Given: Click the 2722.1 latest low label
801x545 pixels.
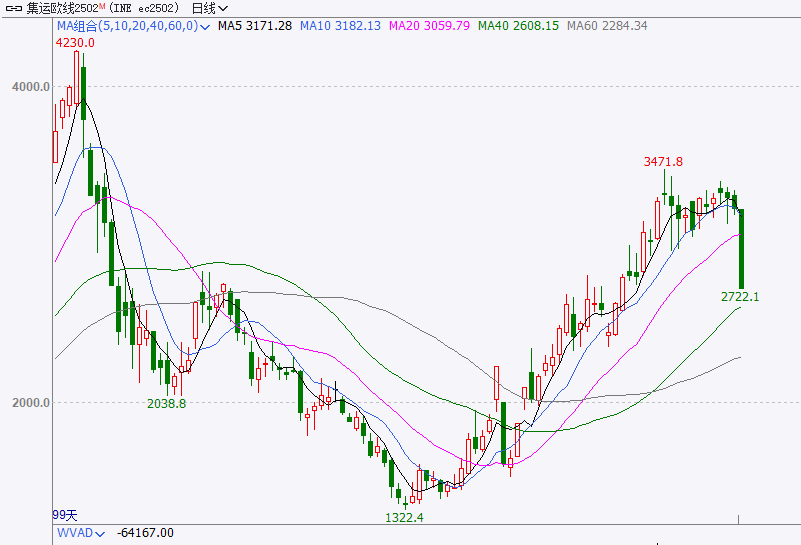Looking at the screenshot, I should pos(740,297).
